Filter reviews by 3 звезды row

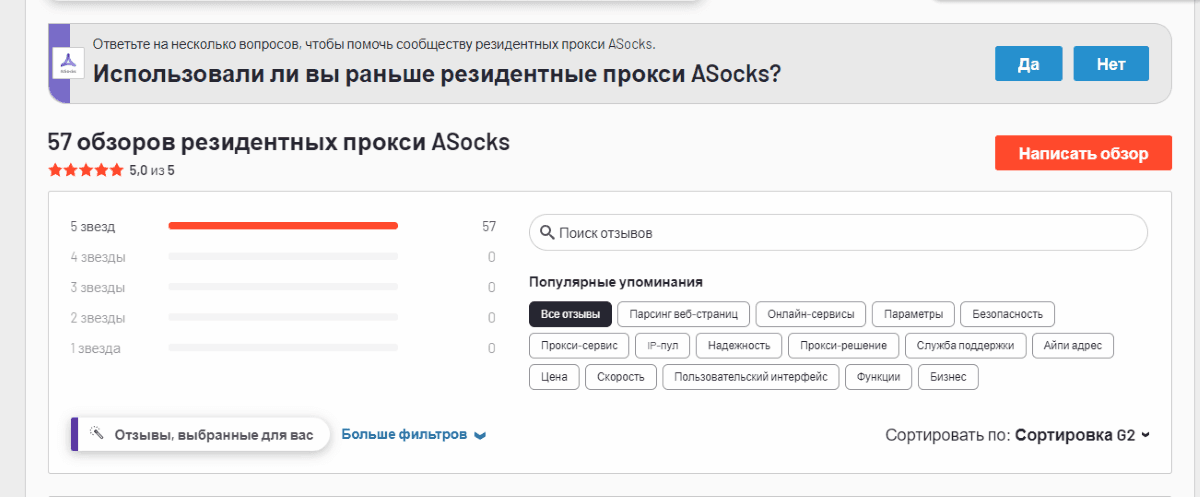click(x=283, y=287)
